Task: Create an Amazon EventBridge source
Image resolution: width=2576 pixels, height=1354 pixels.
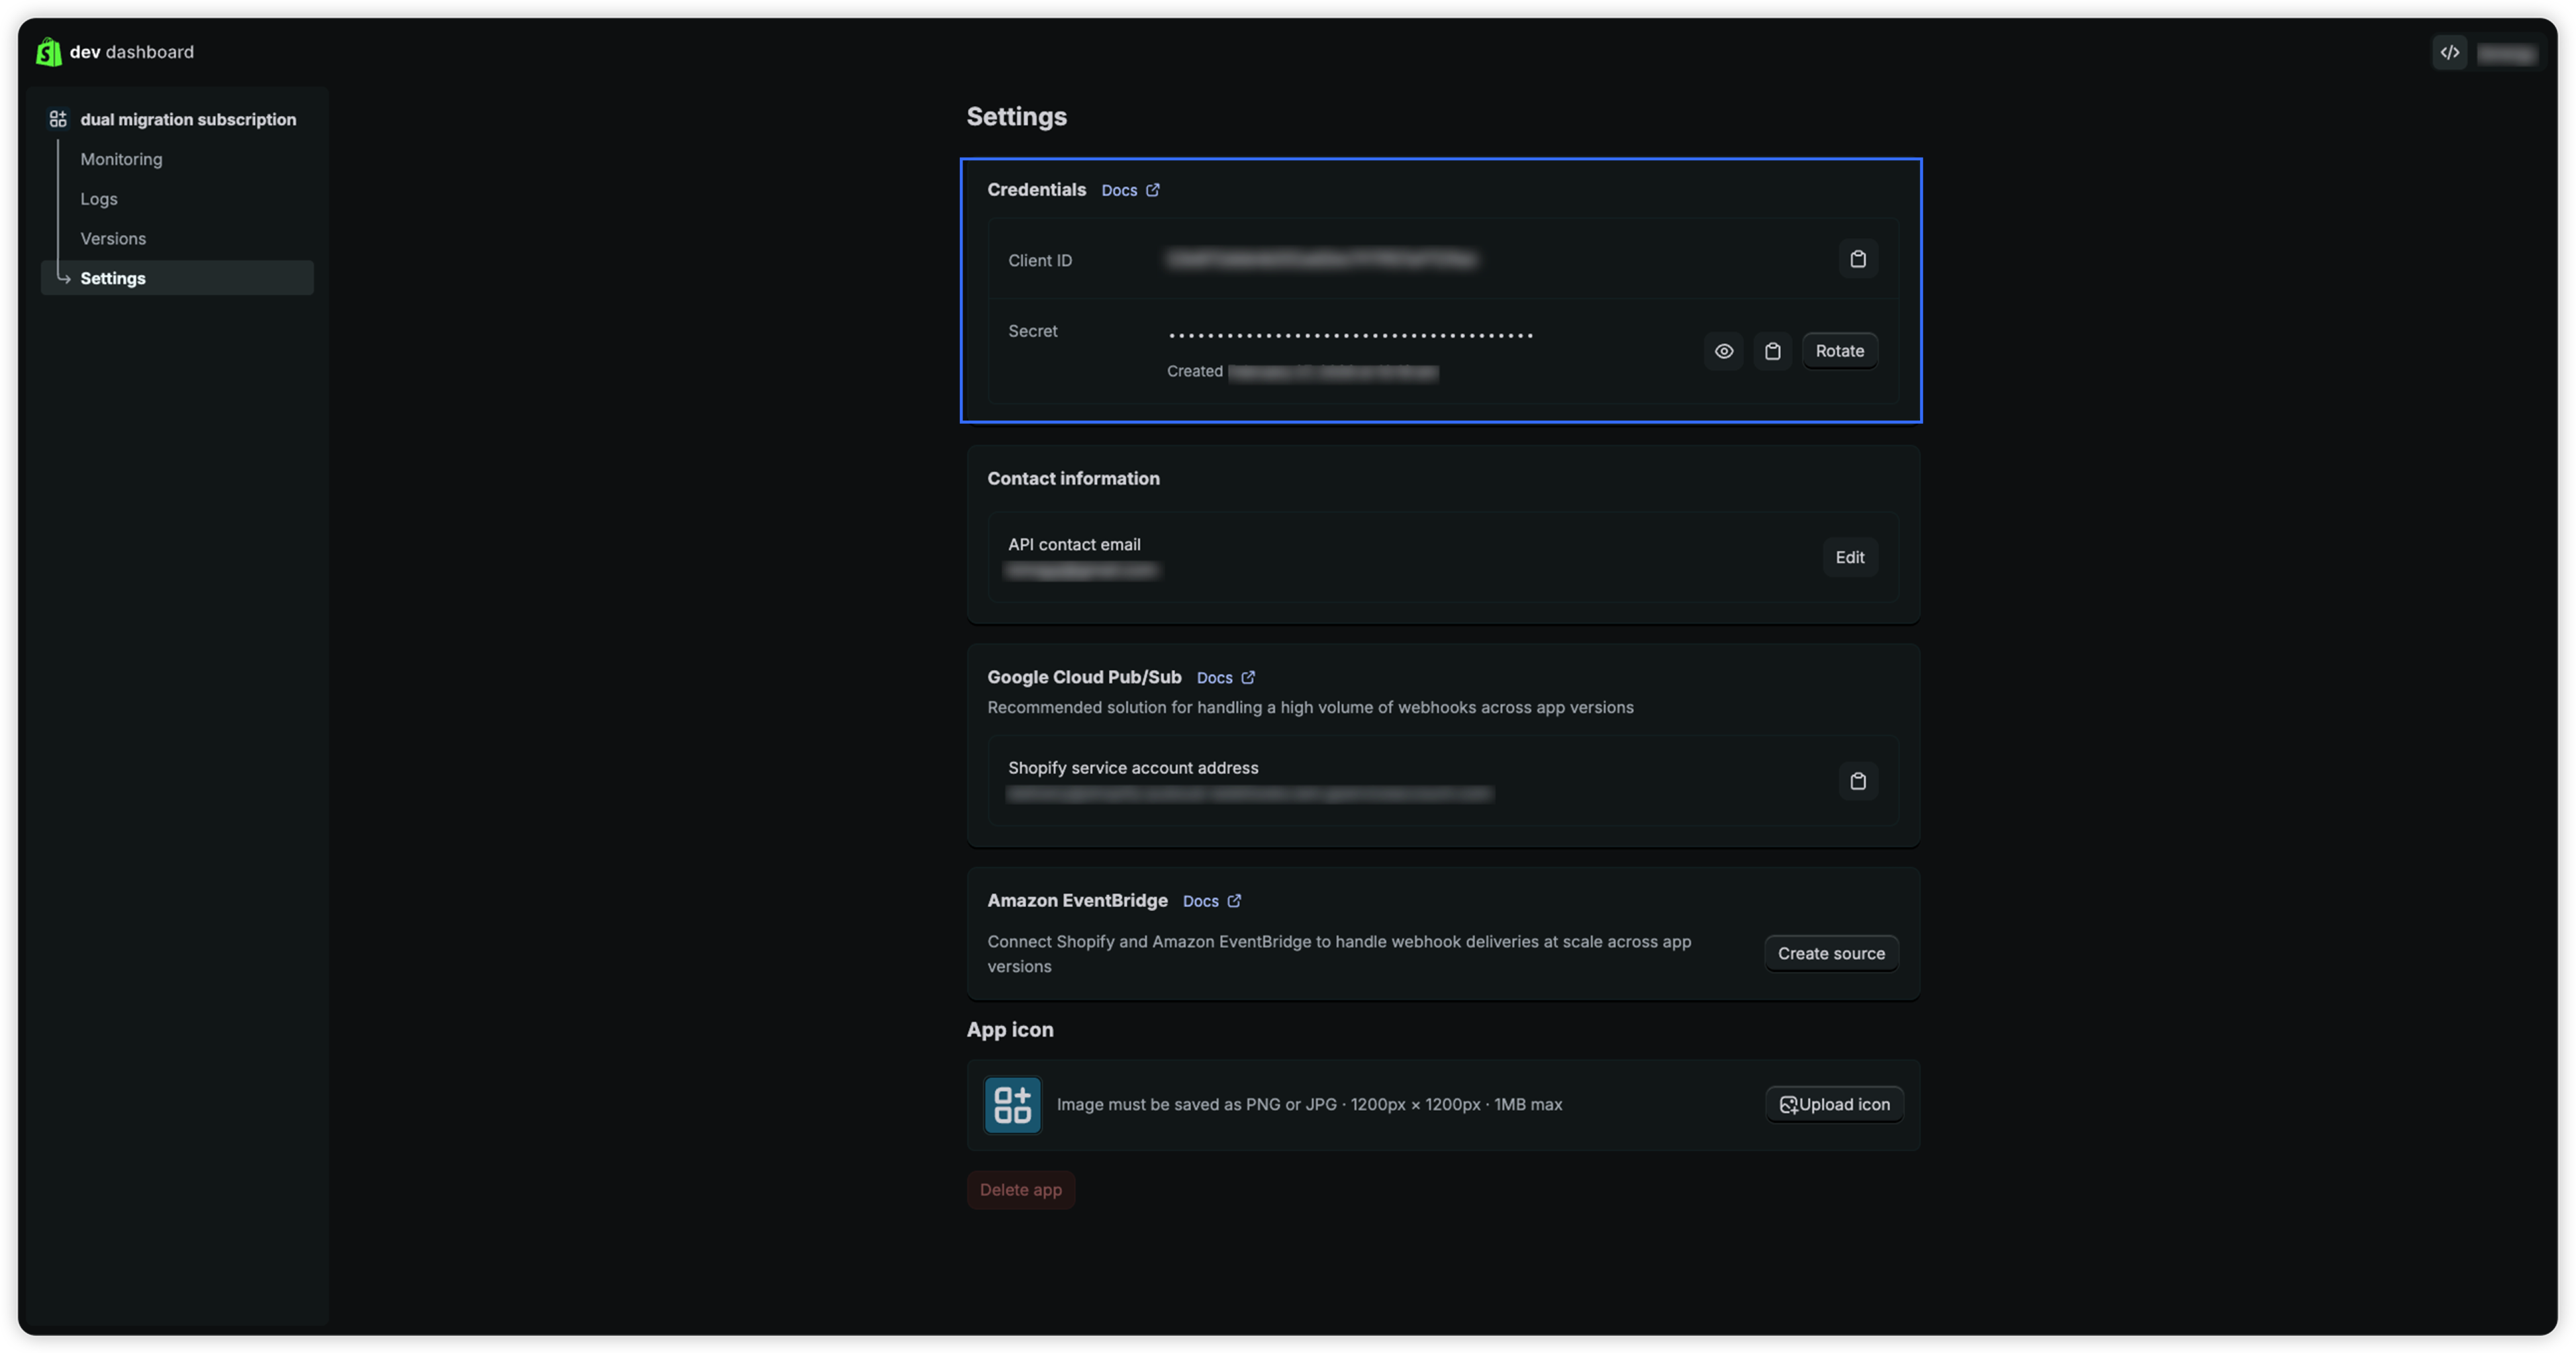Action: click(x=1830, y=954)
